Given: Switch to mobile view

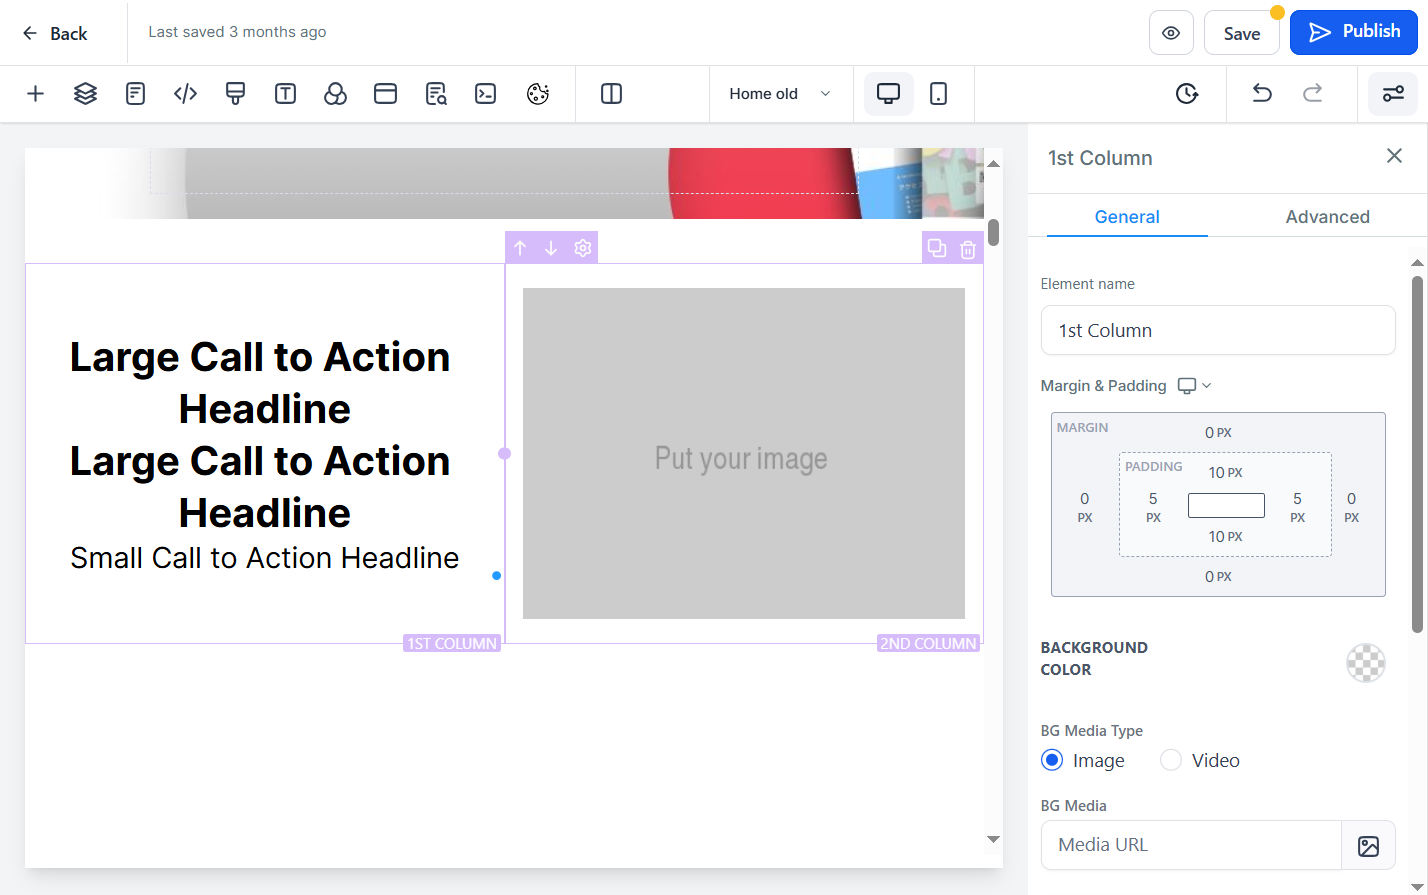Looking at the screenshot, I should pos(938,94).
